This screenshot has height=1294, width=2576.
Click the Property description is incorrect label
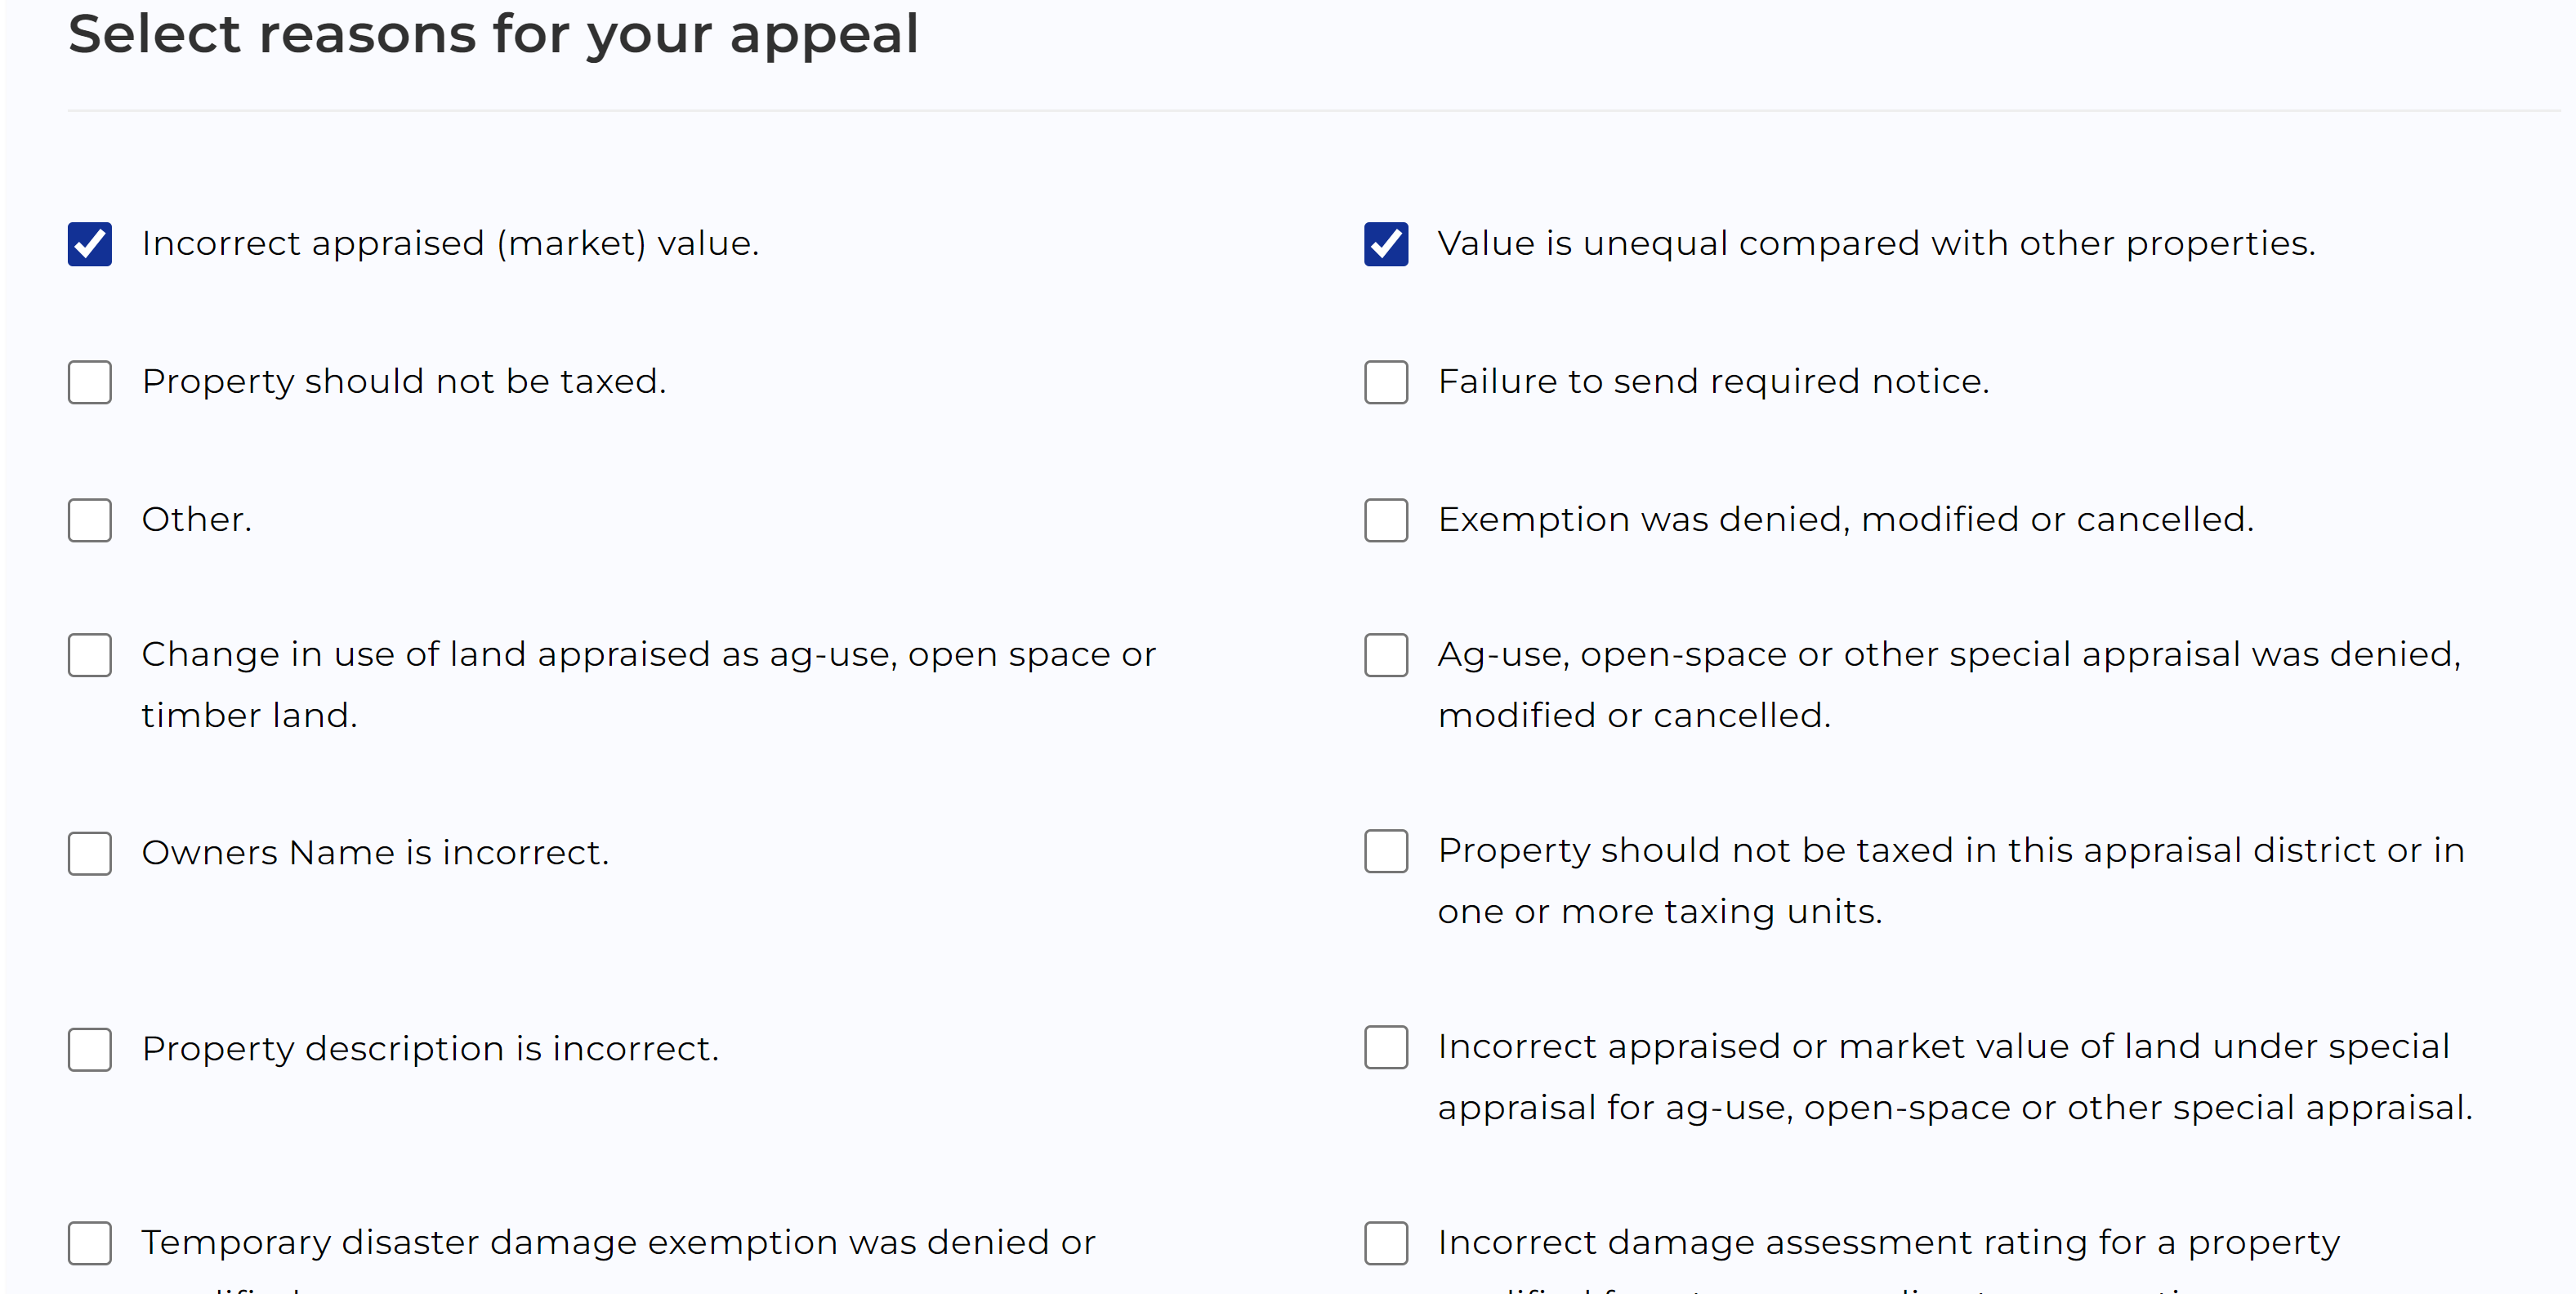[x=430, y=1049]
